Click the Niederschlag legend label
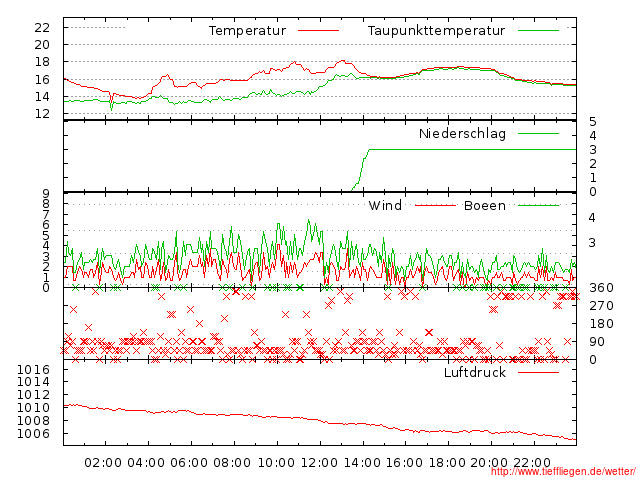 [x=462, y=133]
